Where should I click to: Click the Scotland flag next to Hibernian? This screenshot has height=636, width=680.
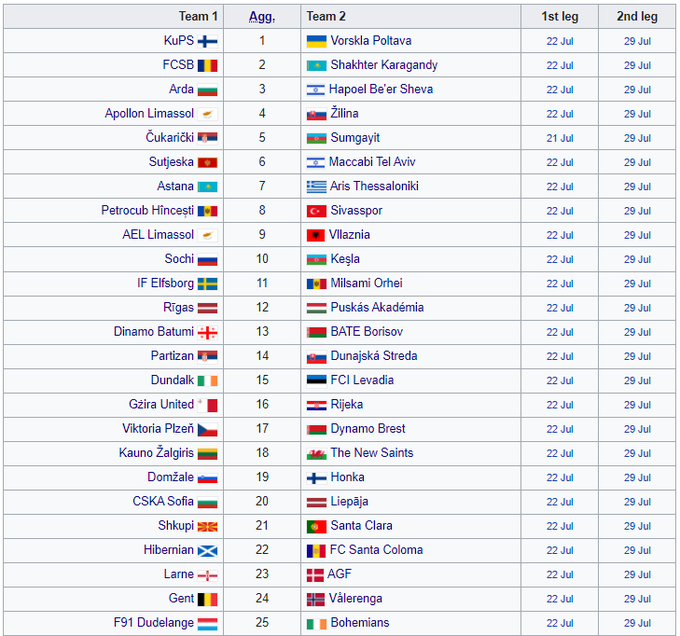[207, 550]
